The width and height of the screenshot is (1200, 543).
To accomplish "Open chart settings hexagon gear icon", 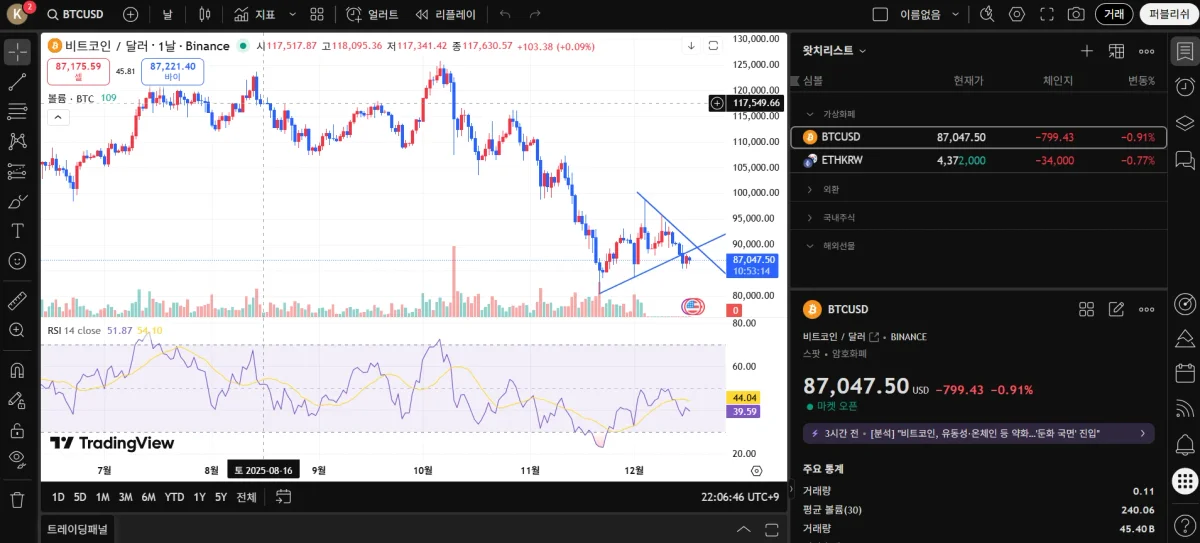I will pos(1017,15).
